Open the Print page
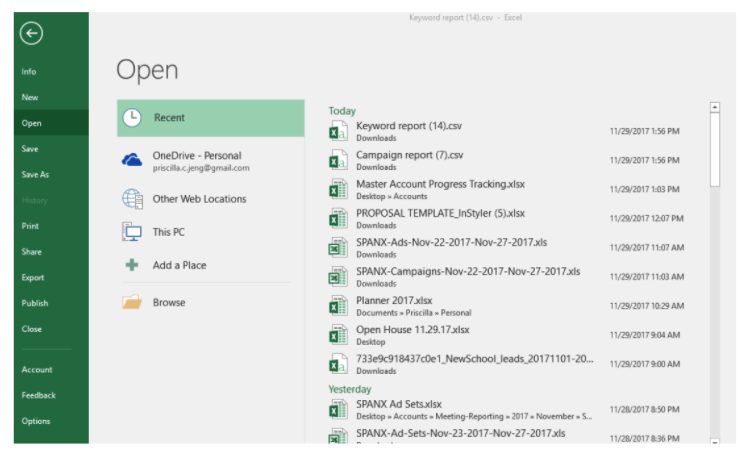745x471 pixels. pos(51,226)
